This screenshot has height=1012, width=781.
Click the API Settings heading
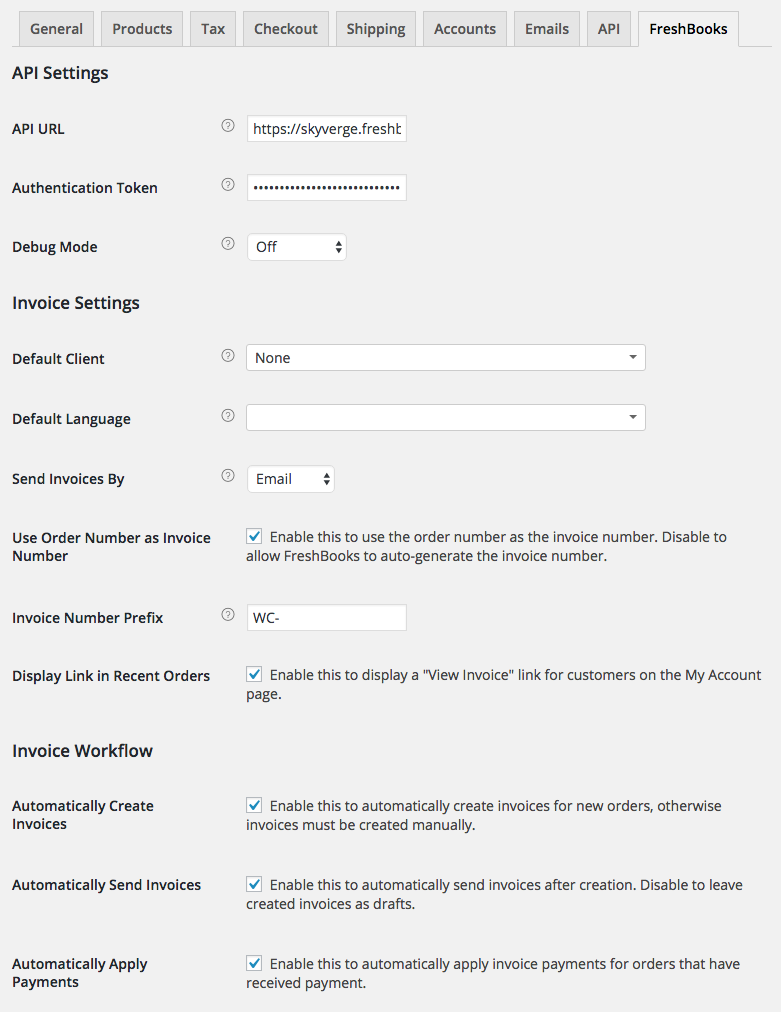(x=60, y=73)
